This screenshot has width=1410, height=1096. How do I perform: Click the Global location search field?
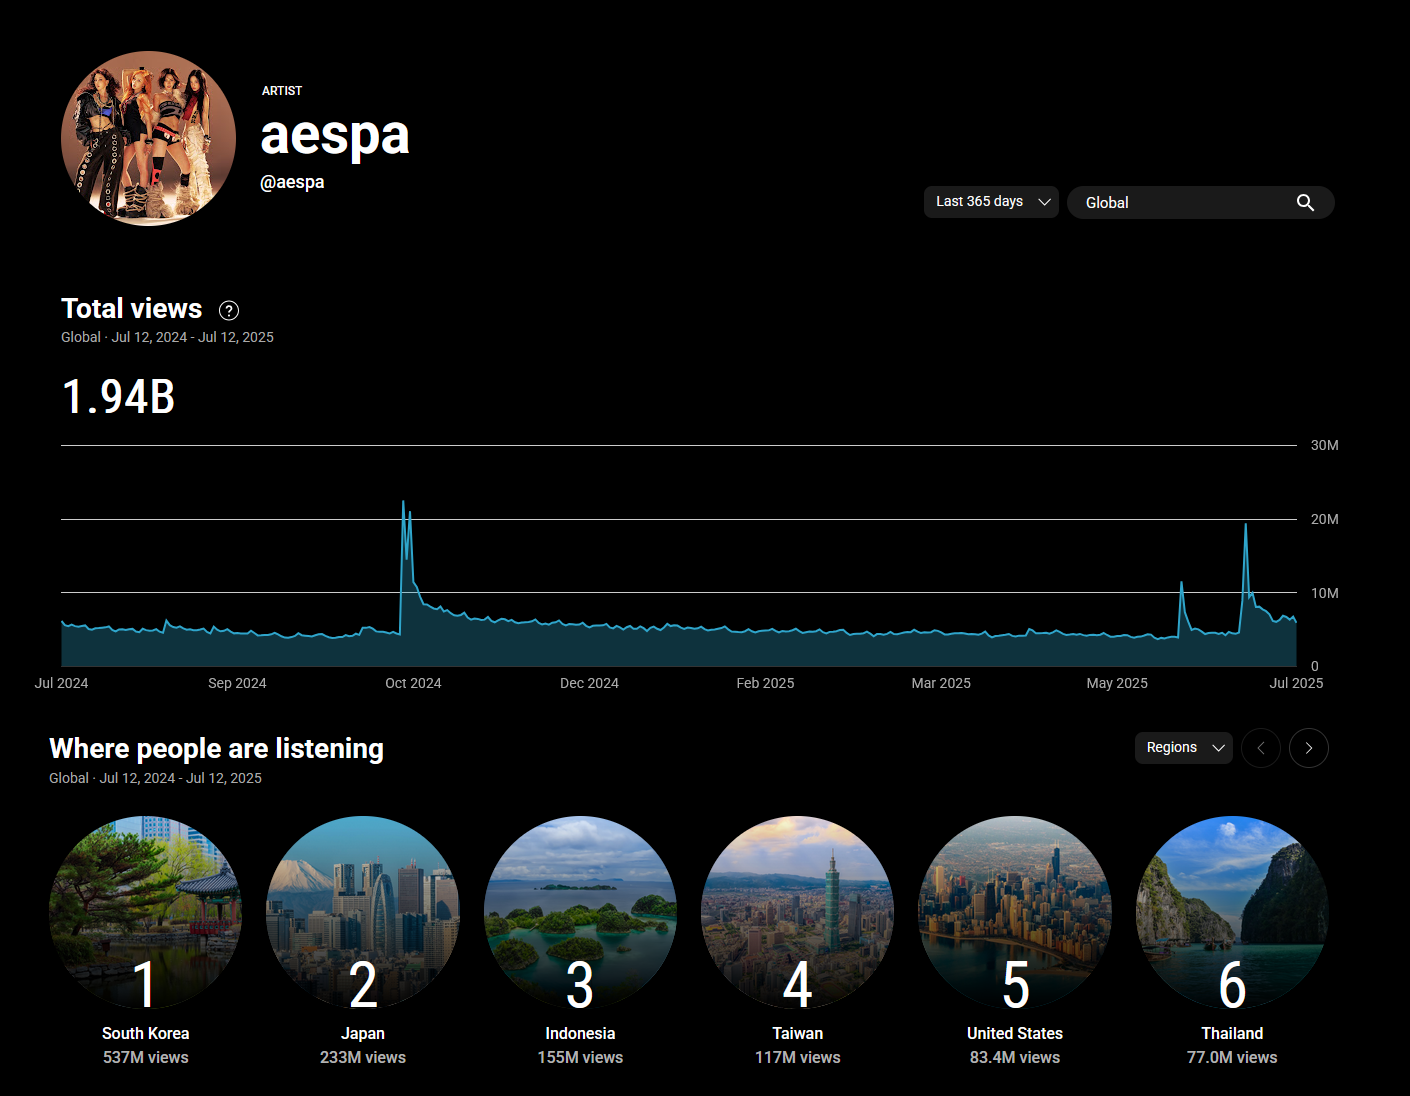click(1200, 202)
